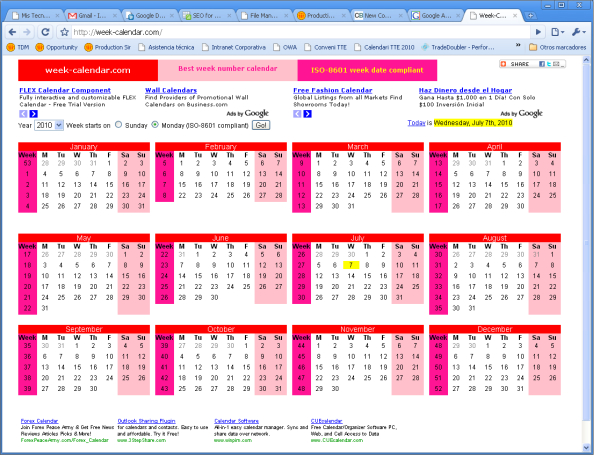
Task: Click the SHARE button
Action: click(x=515, y=64)
